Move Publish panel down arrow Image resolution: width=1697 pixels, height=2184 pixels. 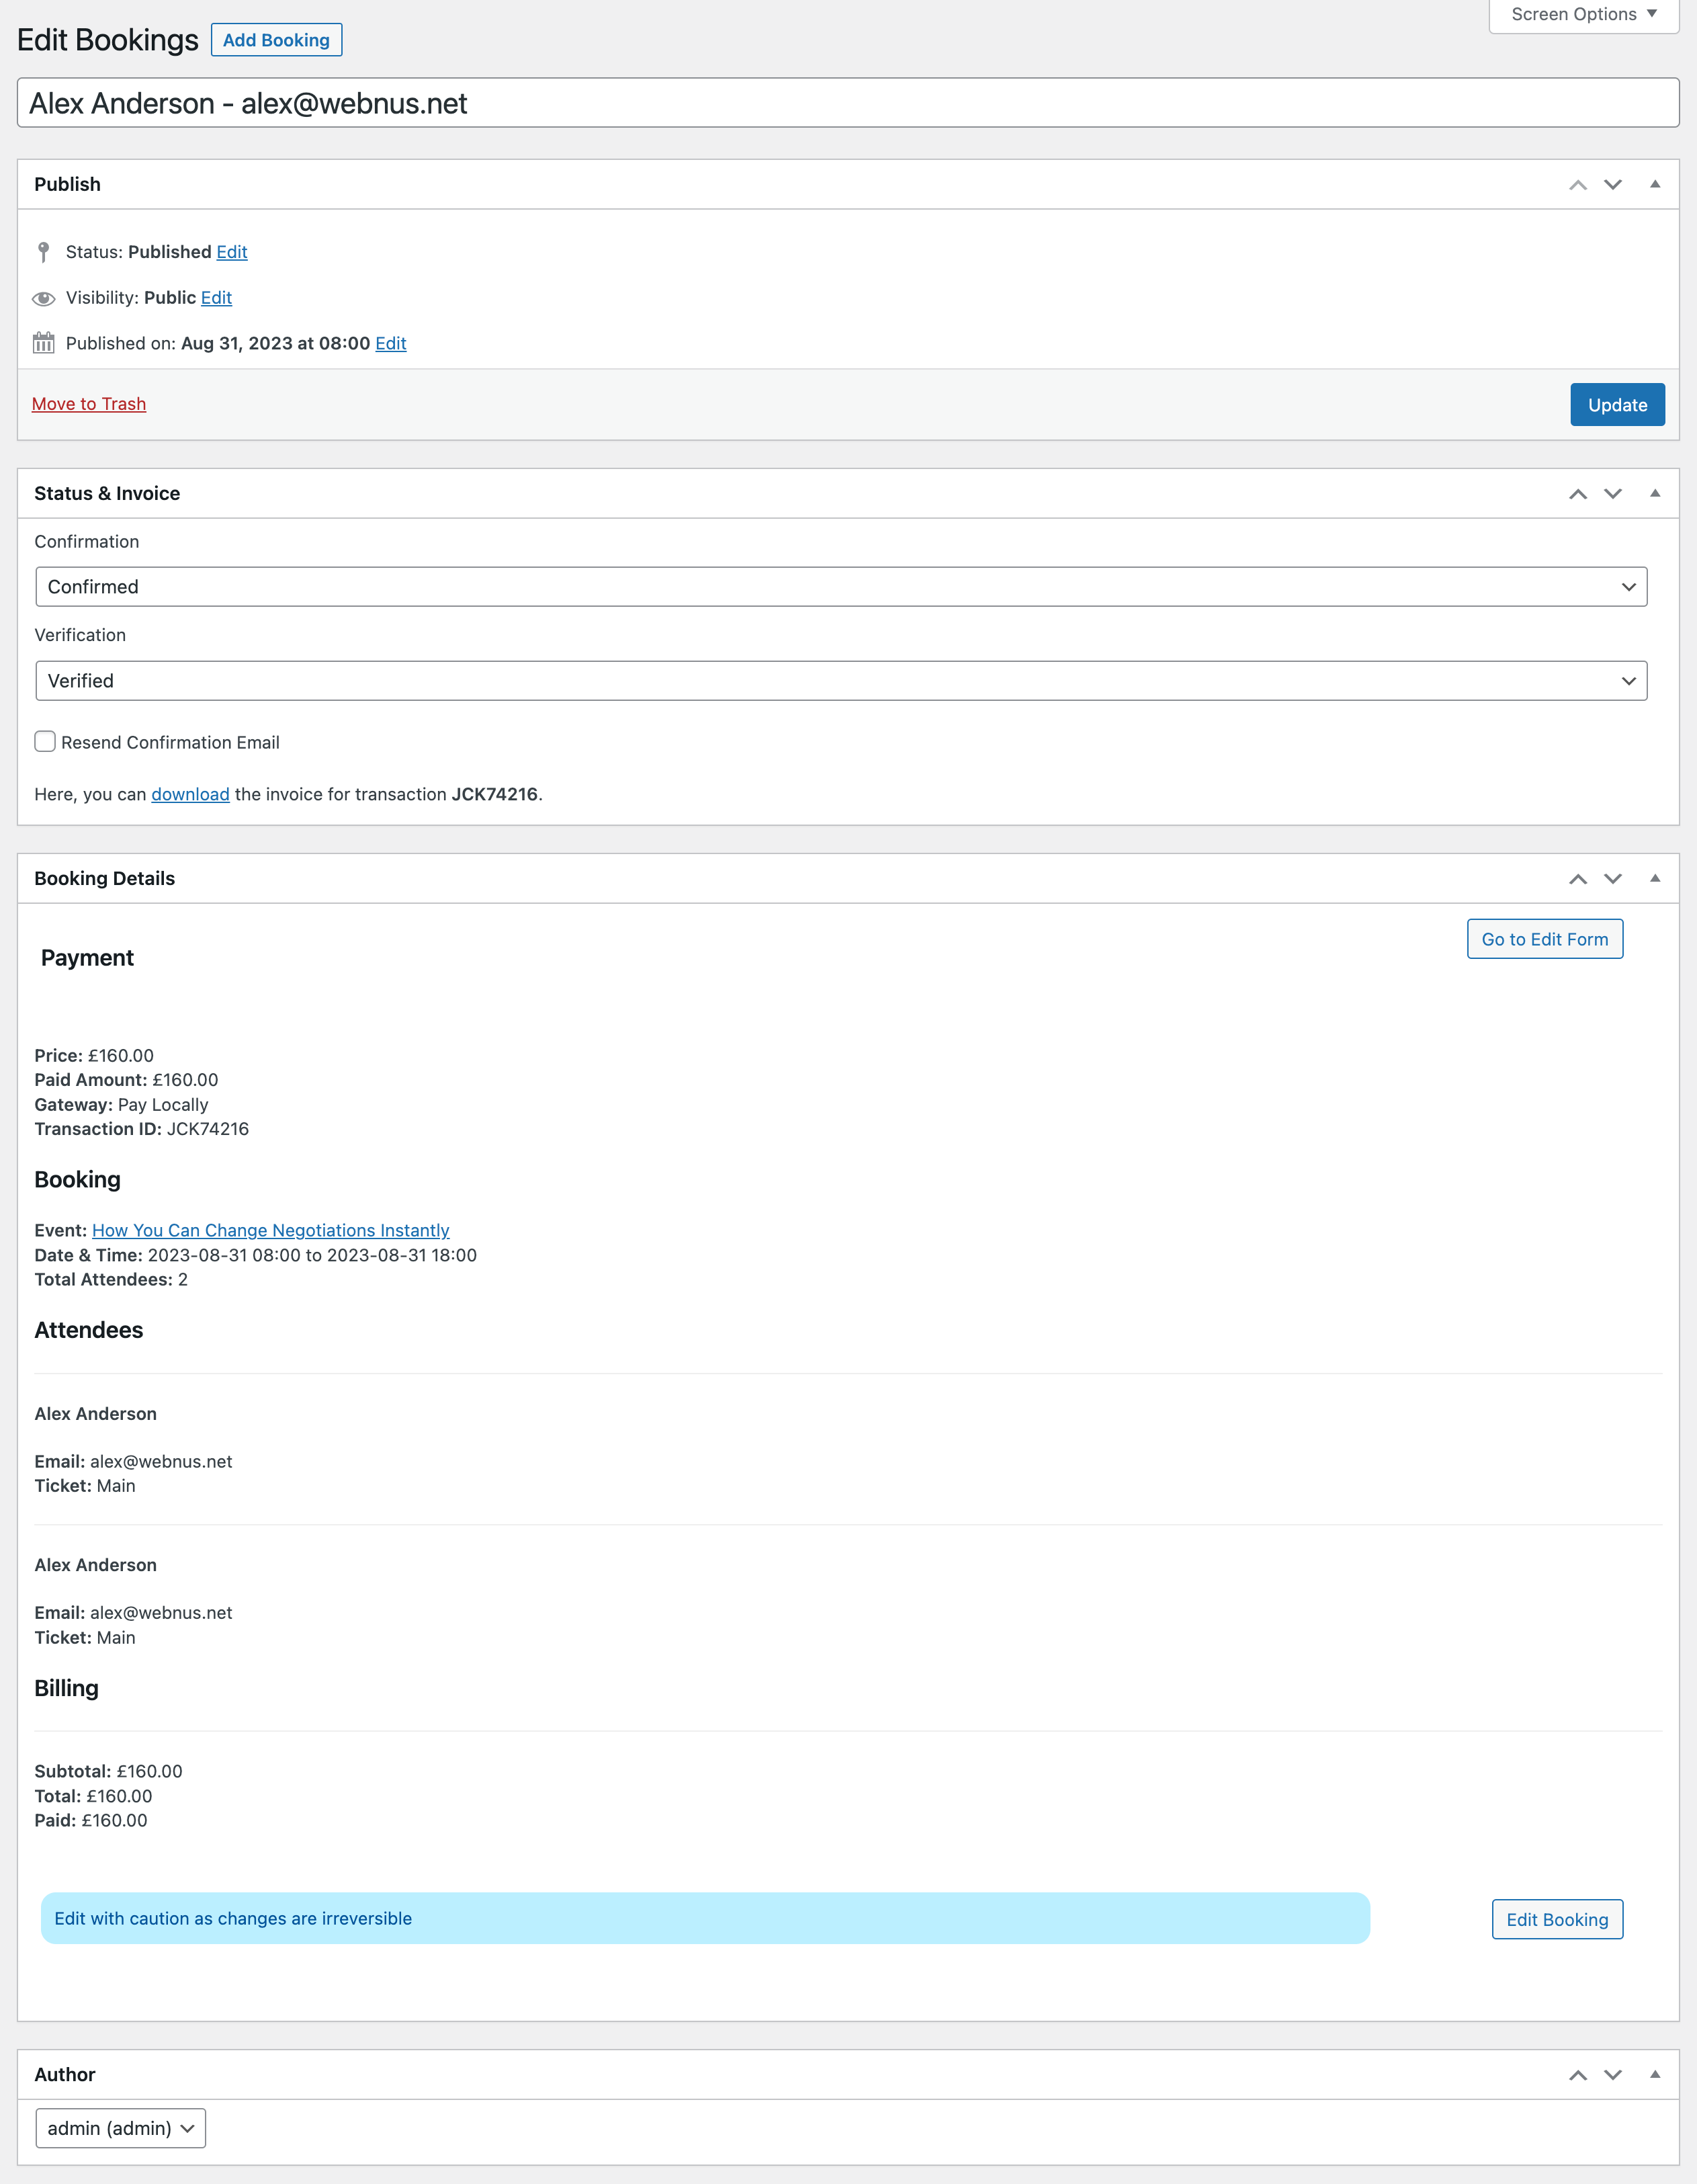pos(1612,185)
